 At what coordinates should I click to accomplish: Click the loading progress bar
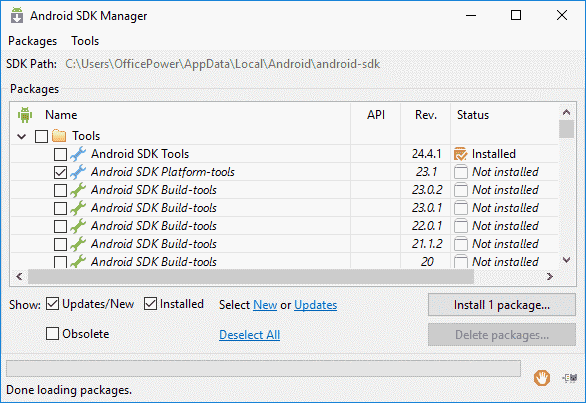[x=263, y=369]
